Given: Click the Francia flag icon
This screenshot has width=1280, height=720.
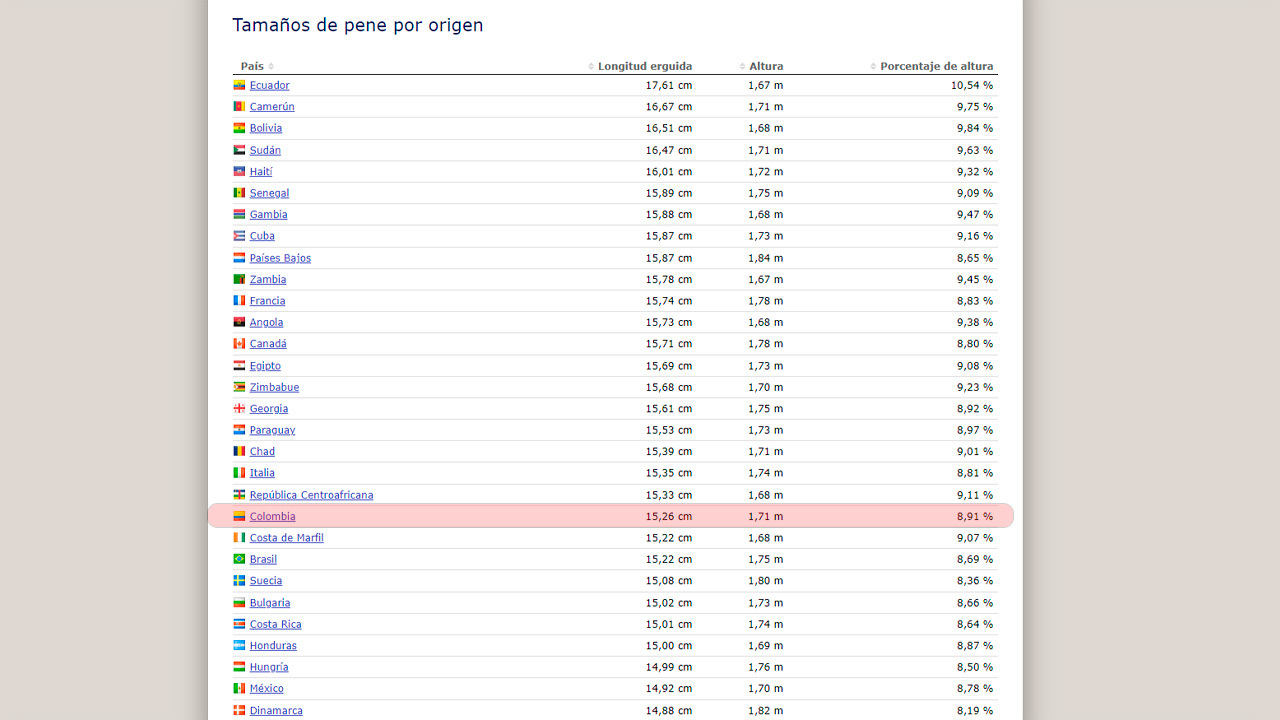Looking at the screenshot, I should [239, 301].
